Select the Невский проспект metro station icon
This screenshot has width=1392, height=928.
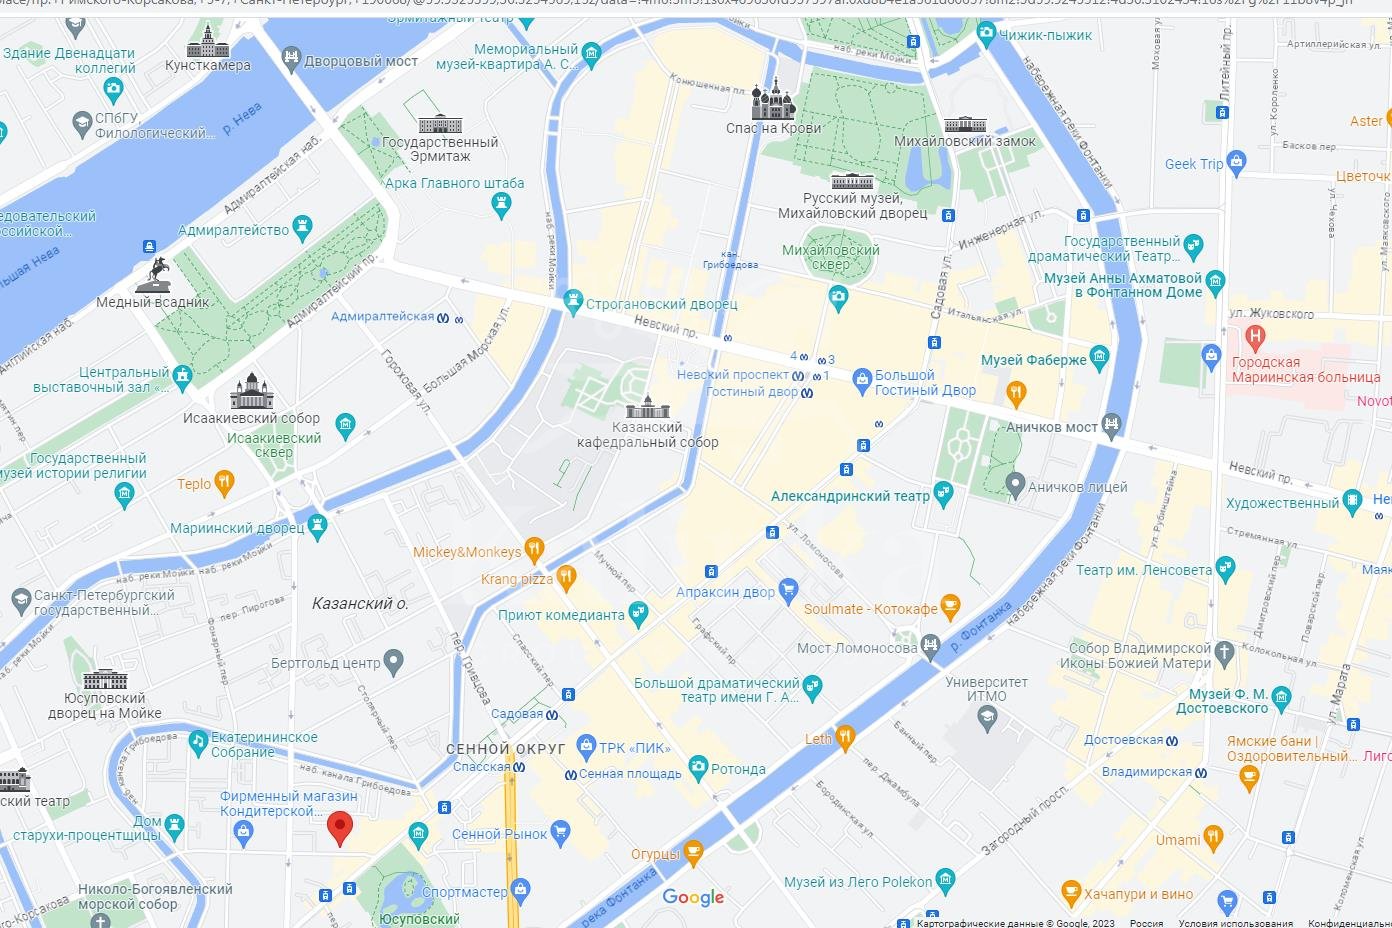point(798,376)
